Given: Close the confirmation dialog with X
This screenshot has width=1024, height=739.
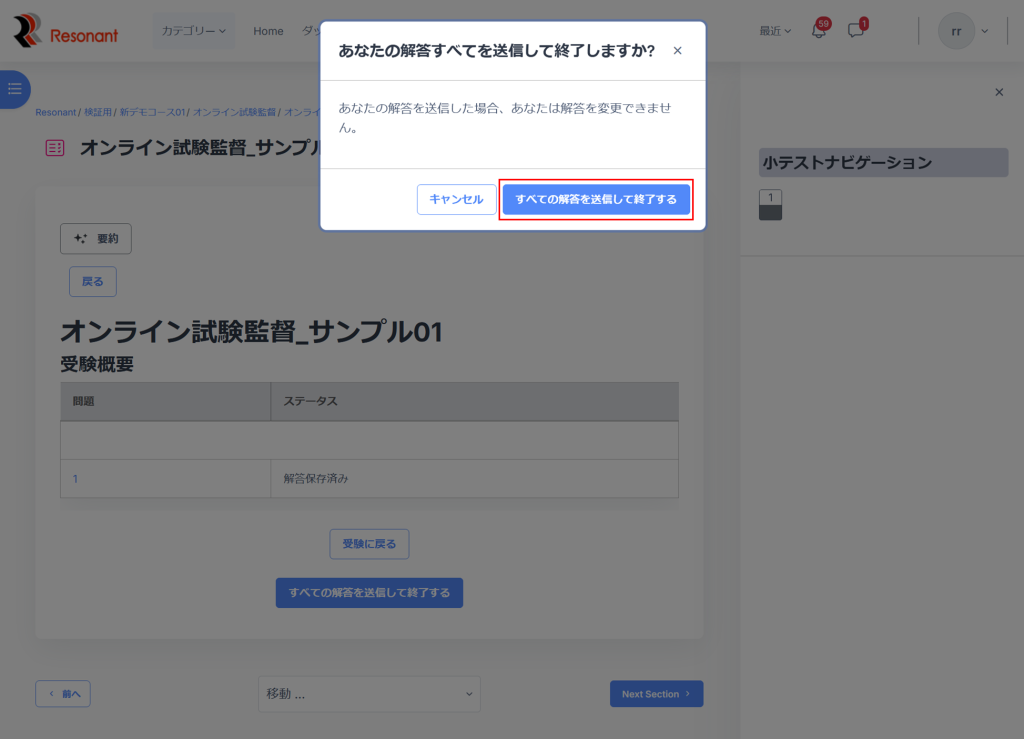Looking at the screenshot, I should [x=678, y=51].
